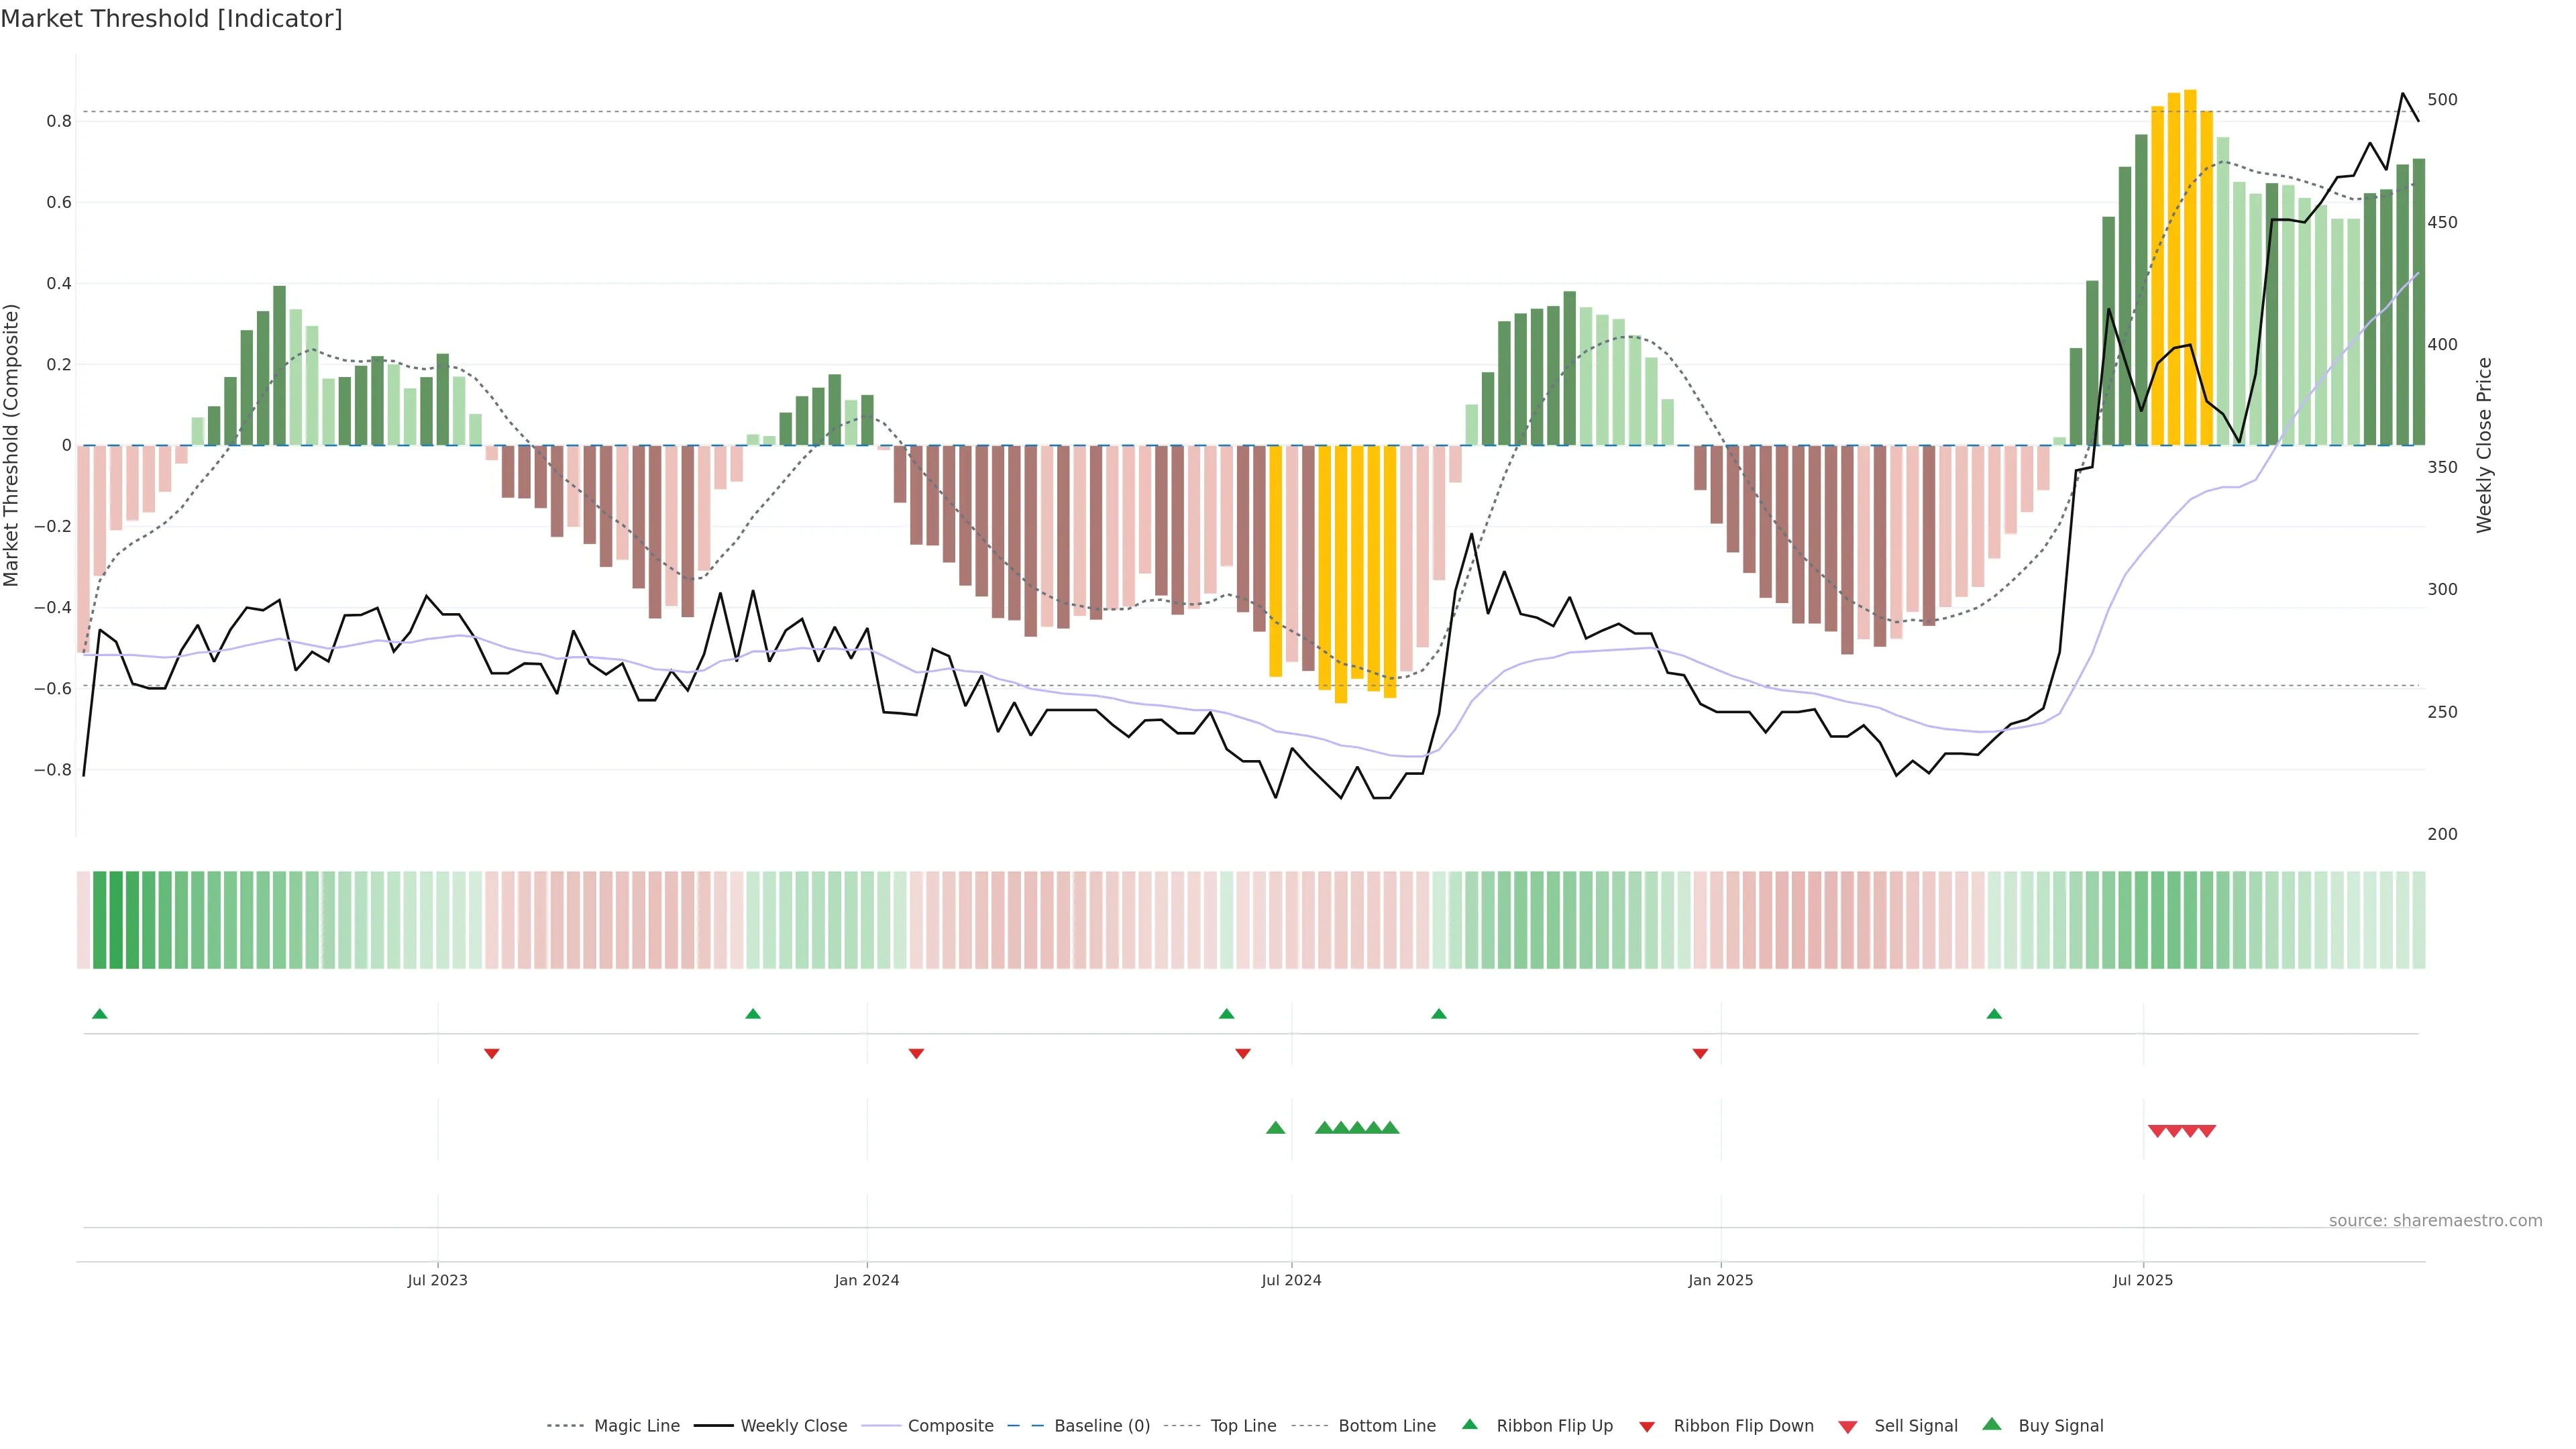The width and height of the screenshot is (2576, 1449).
Task: Click the red flip-down marker after Jul 2023
Action: (491, 1053)
